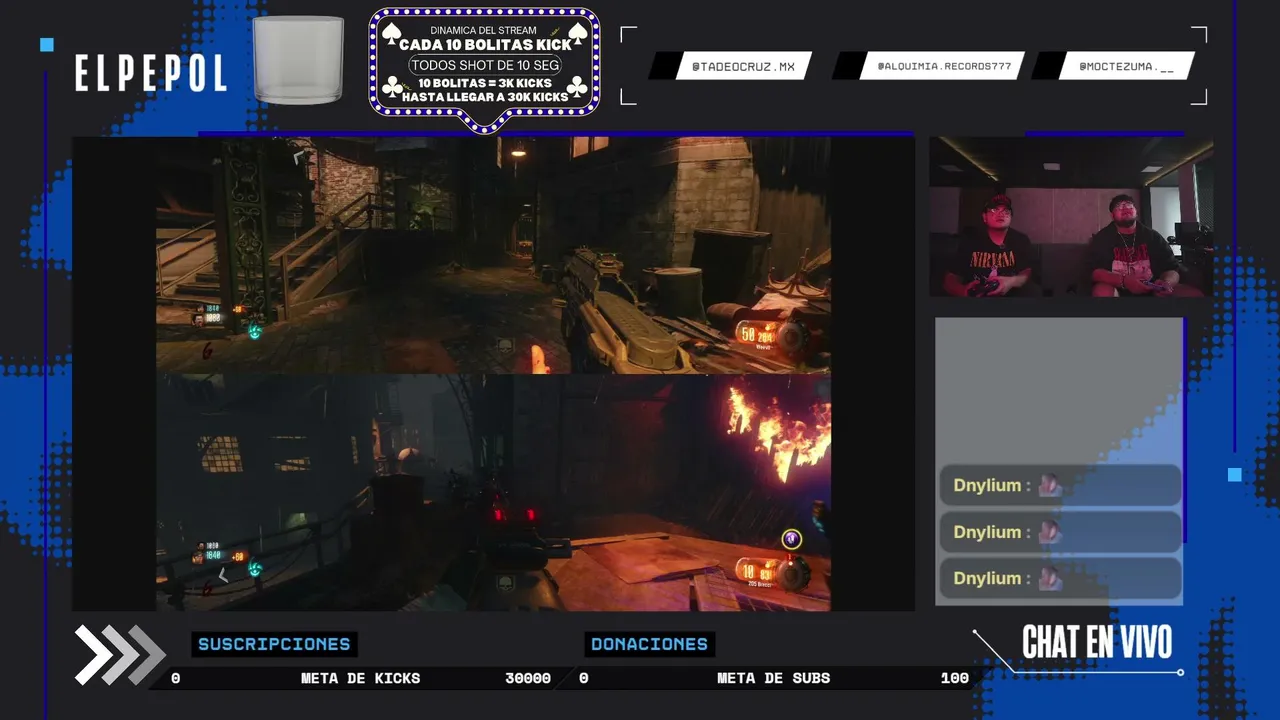Click the Dinamica del Stream banner

click(x=485, y=69)
